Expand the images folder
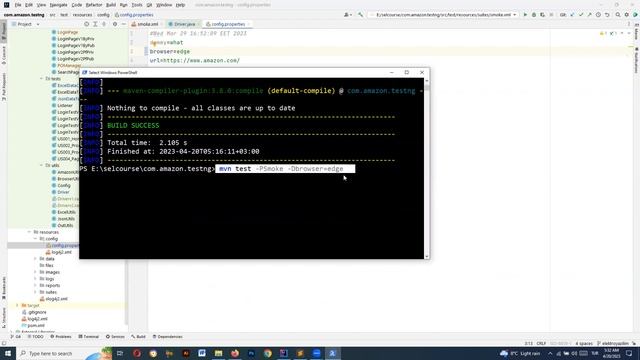 [x=36, y=272]
